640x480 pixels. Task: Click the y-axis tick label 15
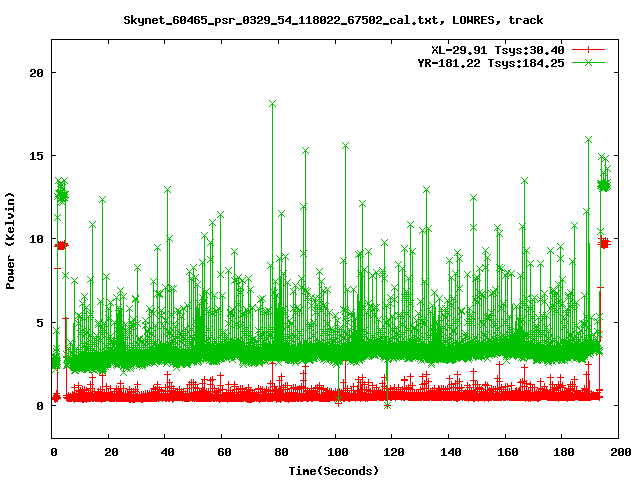[x=36, y=156]
